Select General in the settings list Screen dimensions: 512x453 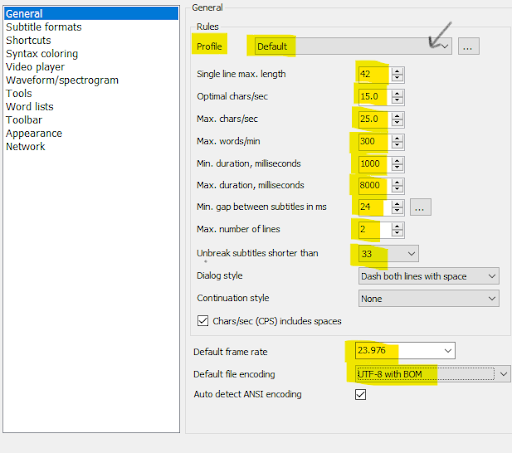pyautogui.click(x=91, y=14)
